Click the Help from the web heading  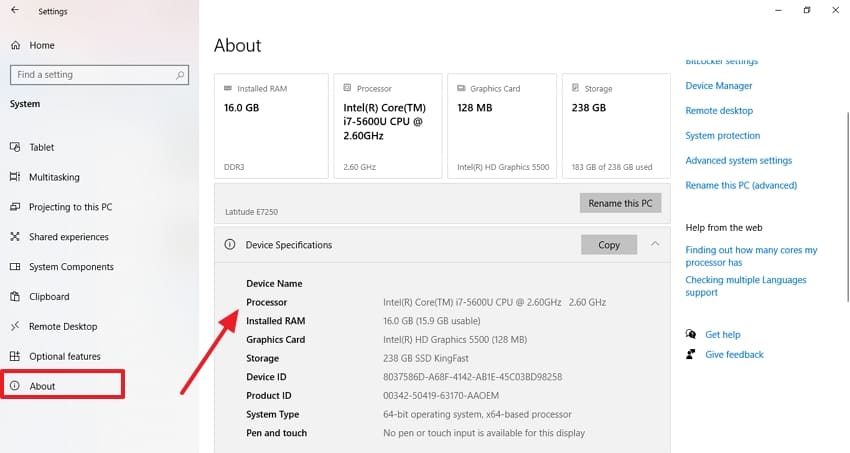pos(724,228)
